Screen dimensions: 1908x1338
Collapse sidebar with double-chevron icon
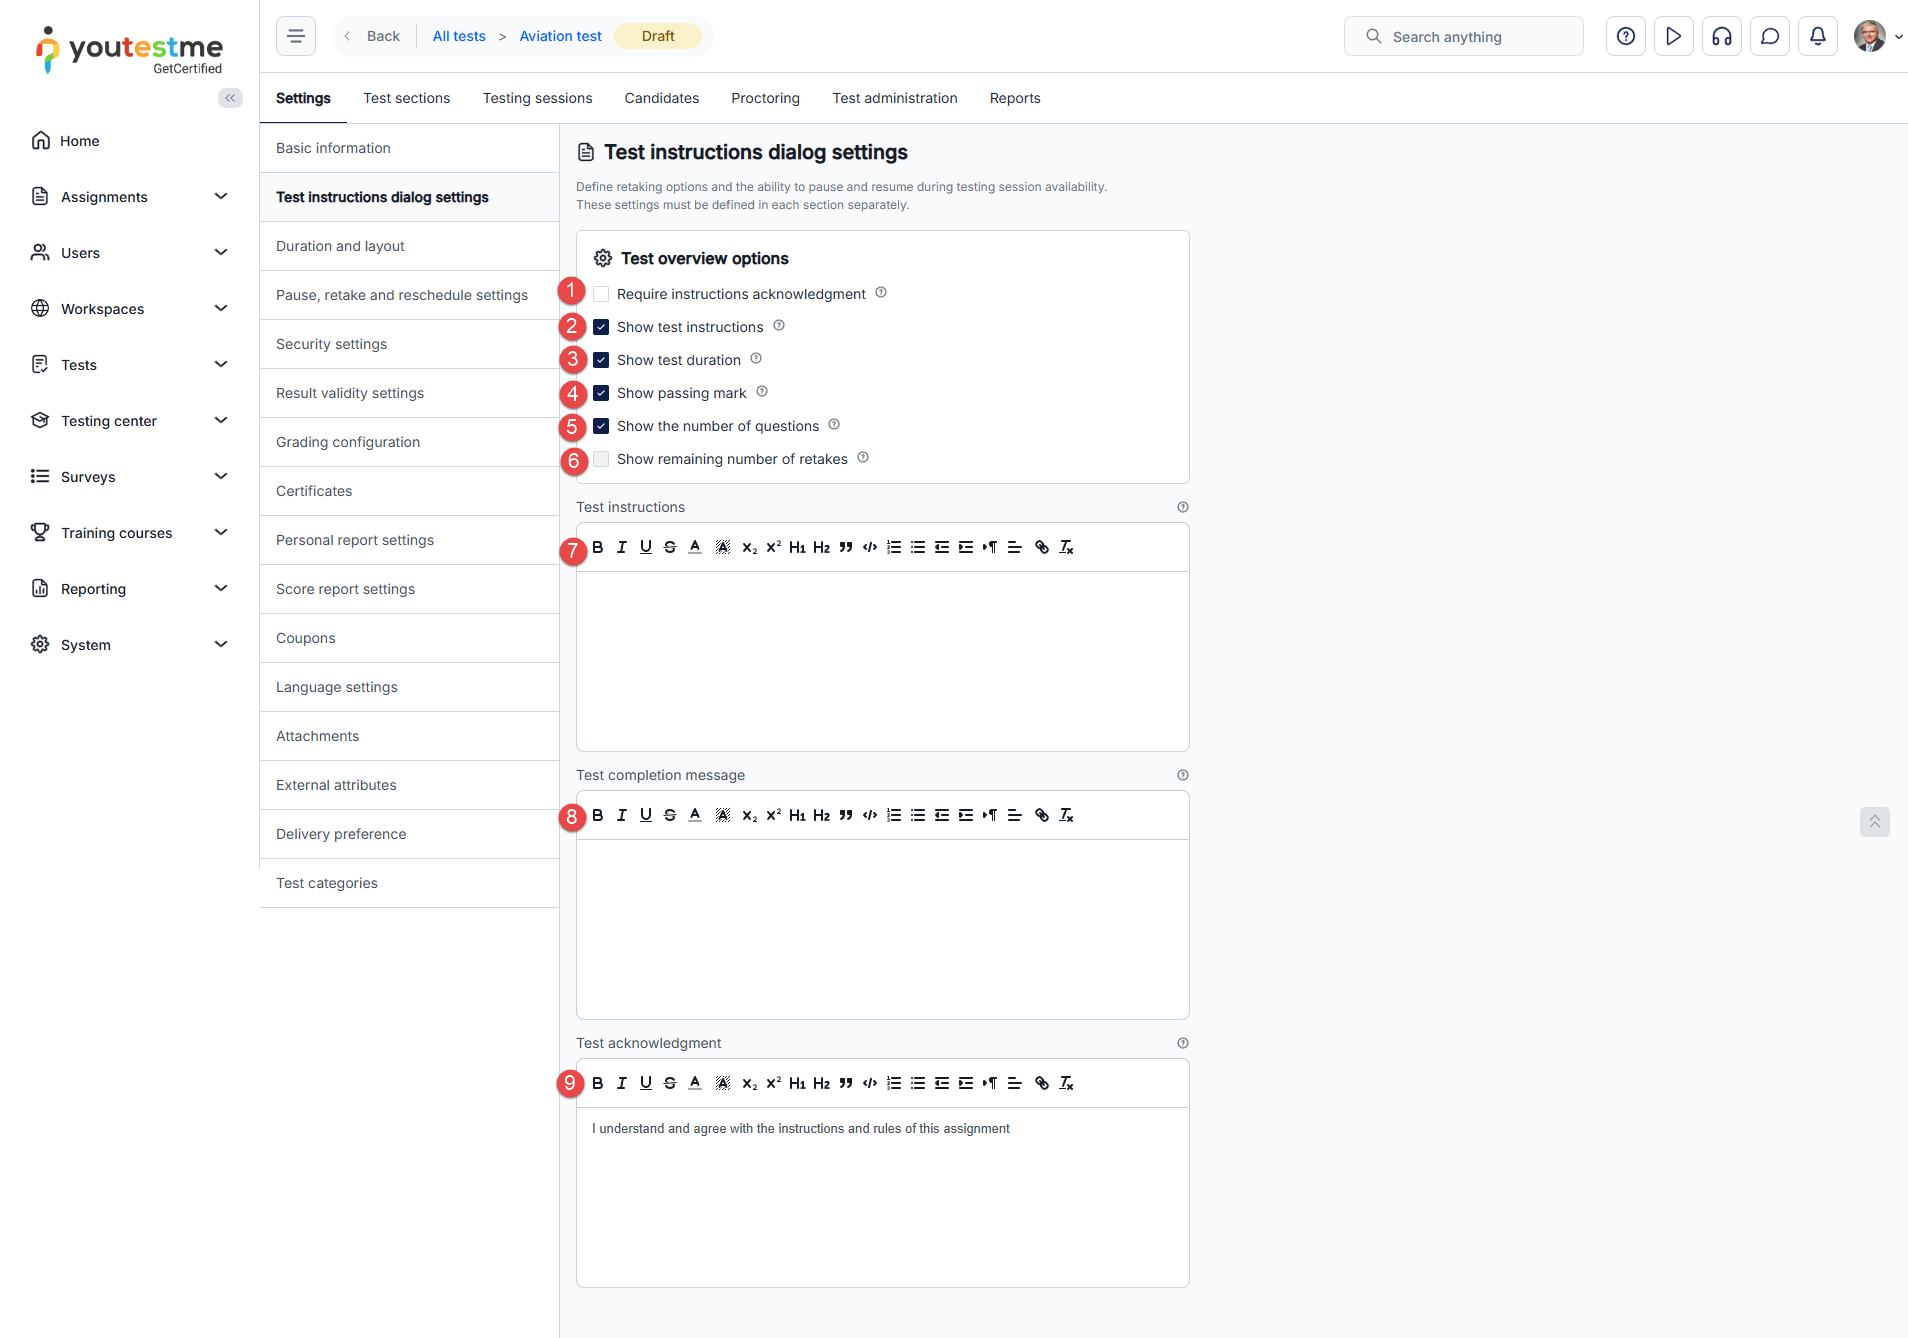[x=230, y=98]
